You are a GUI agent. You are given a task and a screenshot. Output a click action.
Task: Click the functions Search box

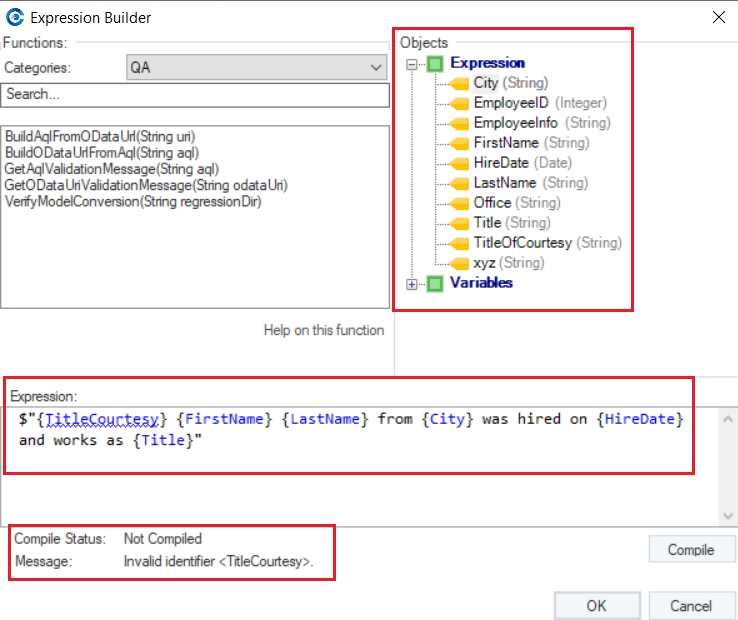coord(195,95)
